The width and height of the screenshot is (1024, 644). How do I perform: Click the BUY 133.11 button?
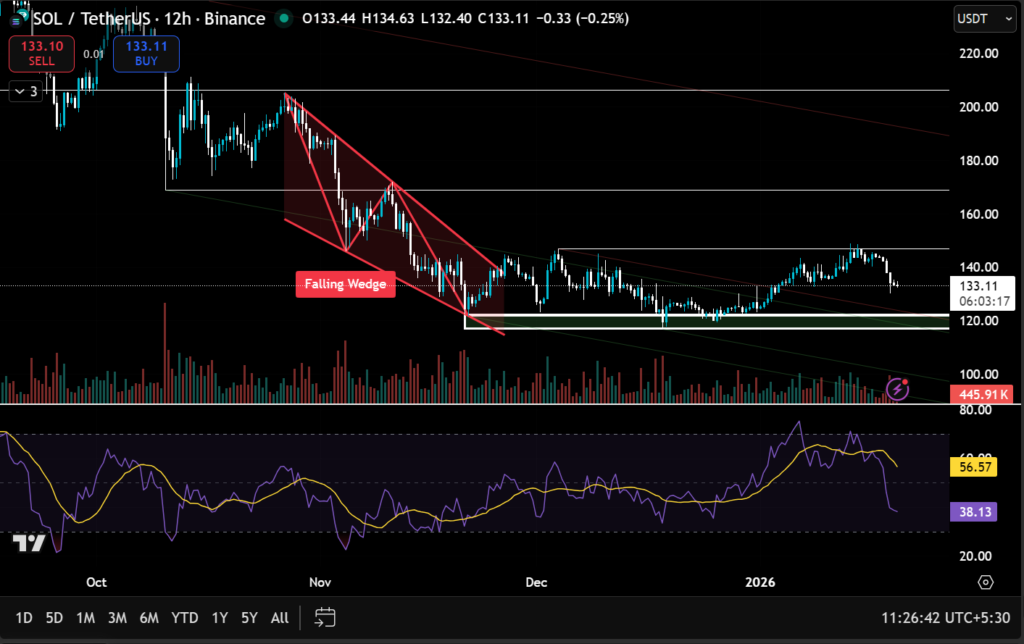click(145, 53)
